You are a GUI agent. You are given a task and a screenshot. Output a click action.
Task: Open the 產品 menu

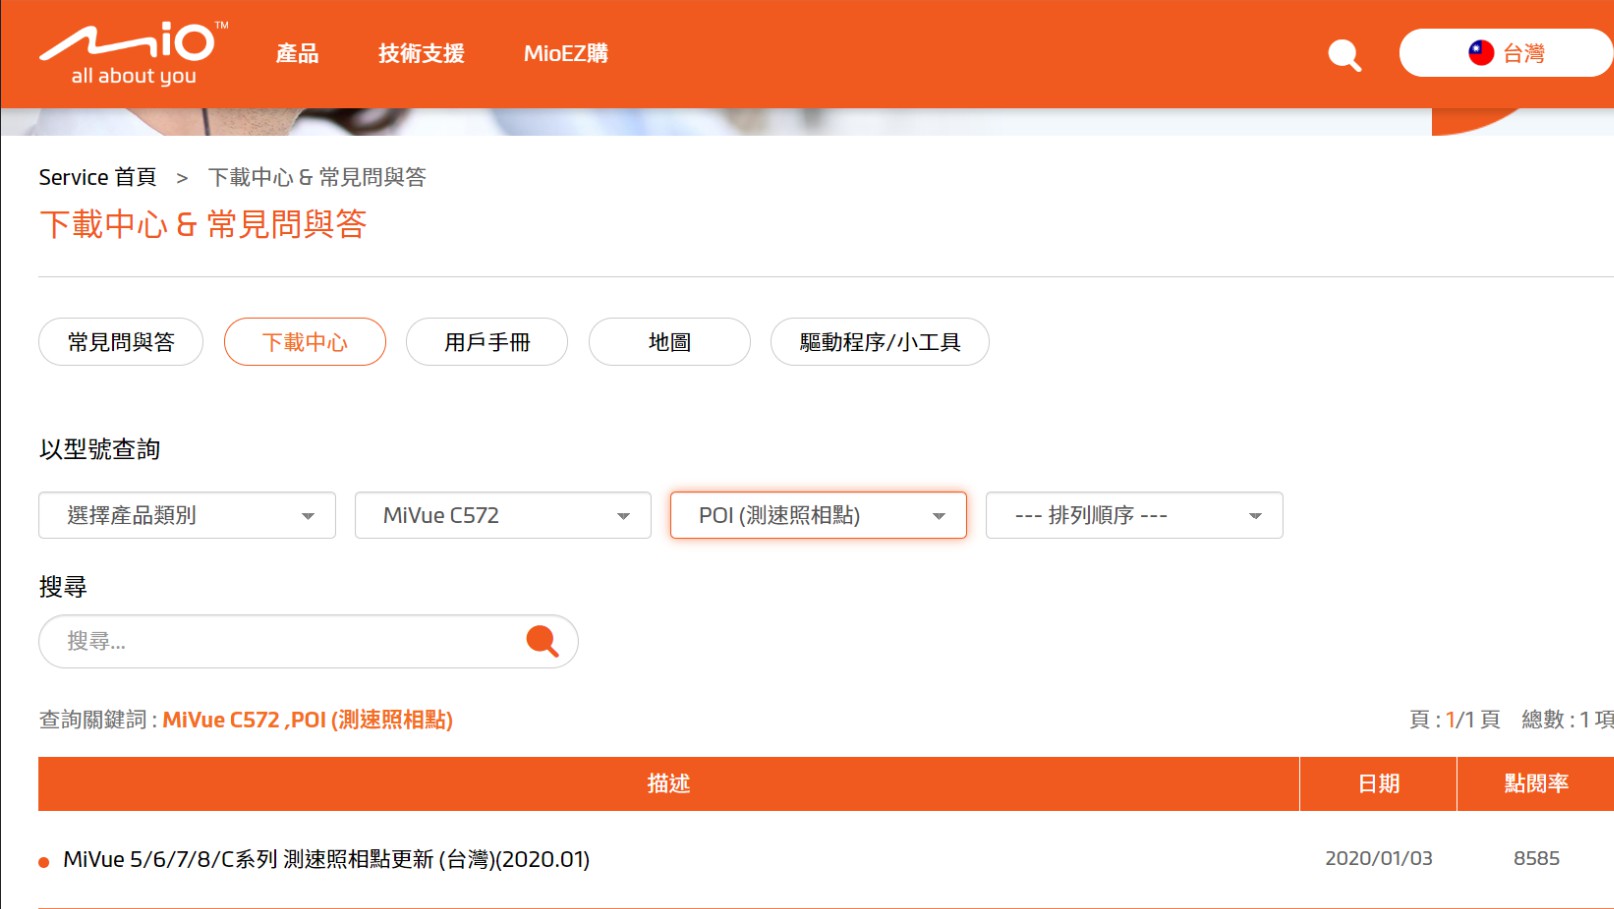(x=297, y=53)
